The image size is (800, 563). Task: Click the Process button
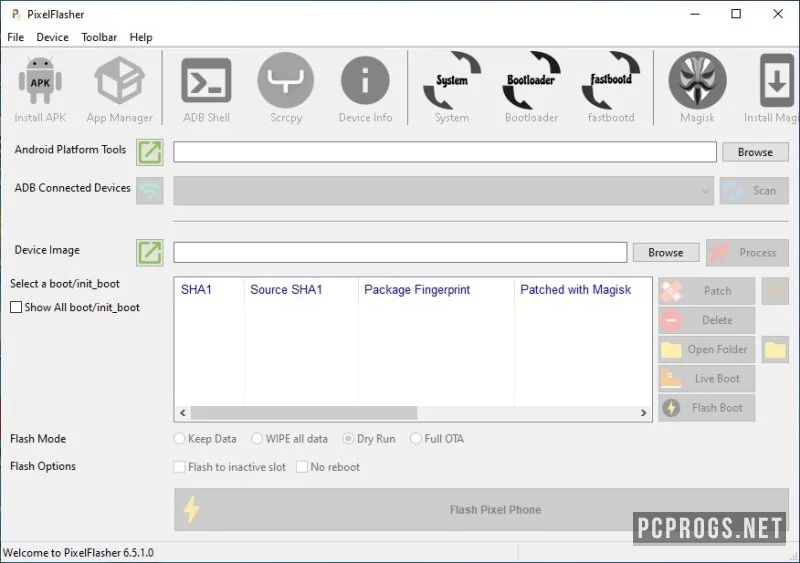tap(747, 253)
